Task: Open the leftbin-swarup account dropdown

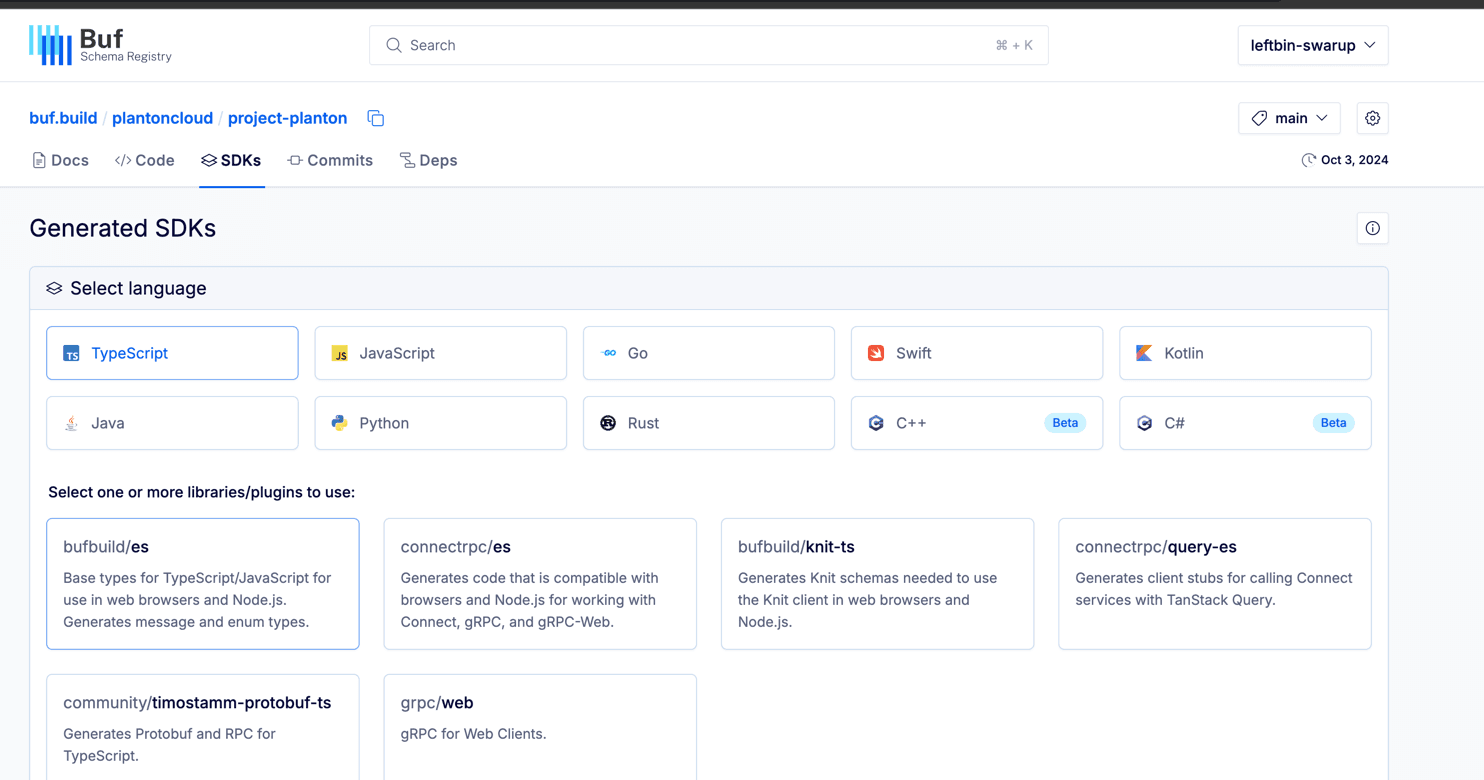Action: click(x=1313, y=45)
